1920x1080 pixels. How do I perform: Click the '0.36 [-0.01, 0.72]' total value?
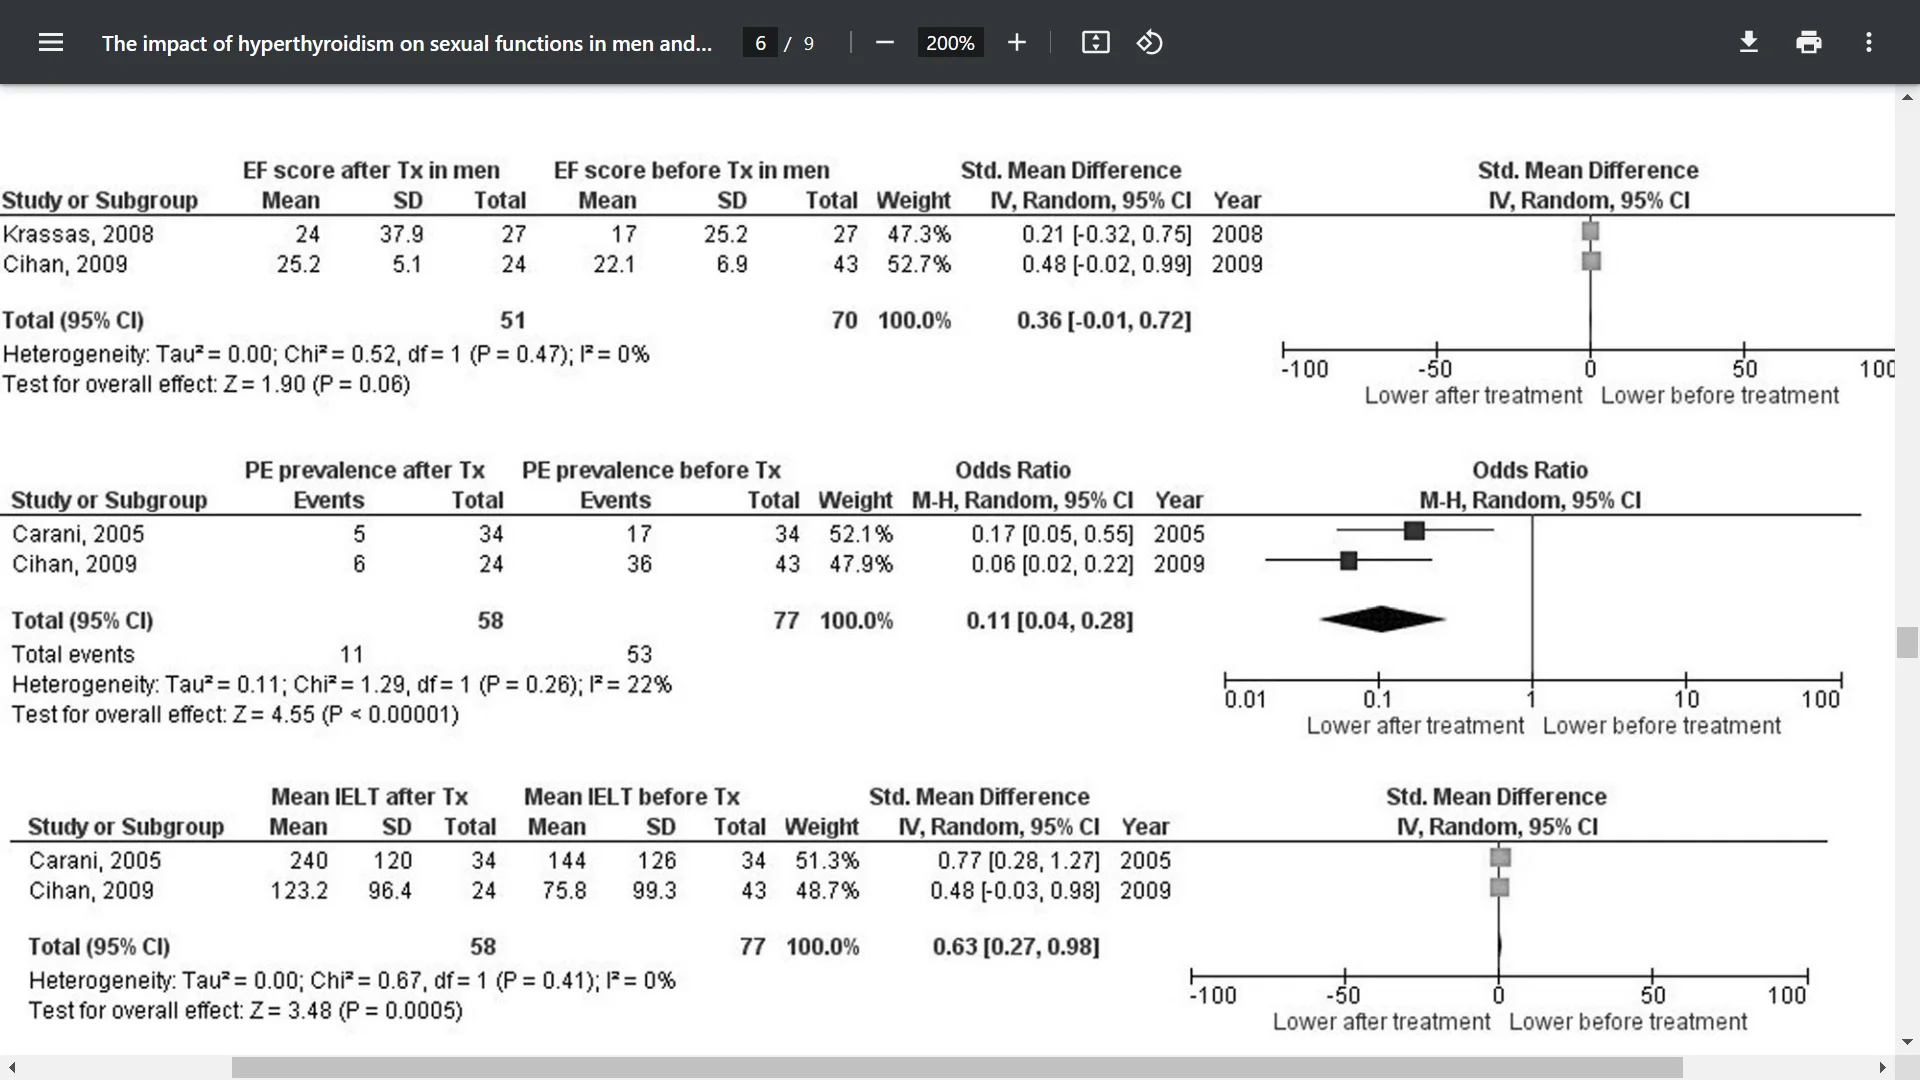pos(1104,321)
